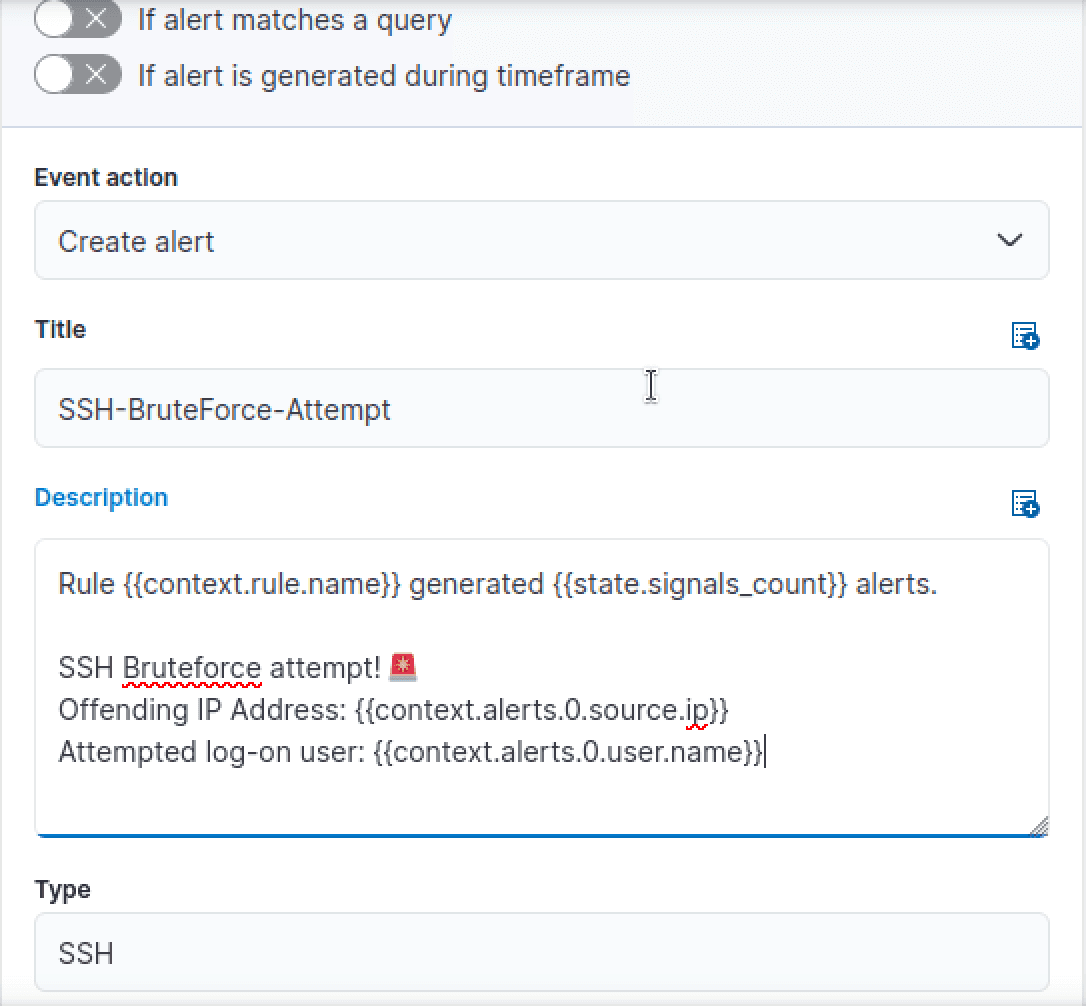1086x1006 pixels.
Task: Click the "If alert matches a query" label text
Action: (294, 21)
